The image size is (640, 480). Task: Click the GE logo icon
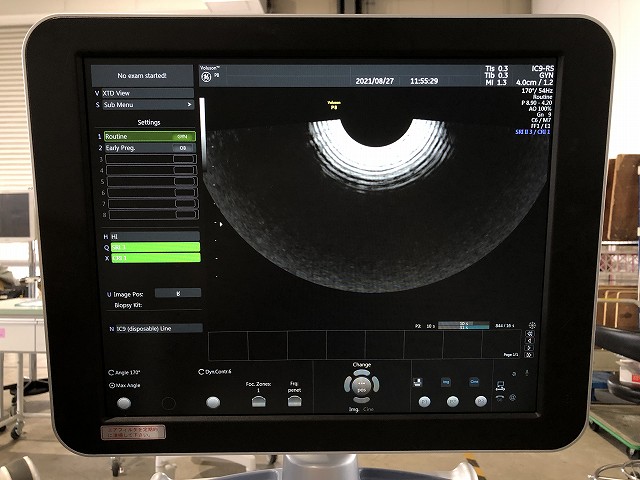[x=206, y=77]
